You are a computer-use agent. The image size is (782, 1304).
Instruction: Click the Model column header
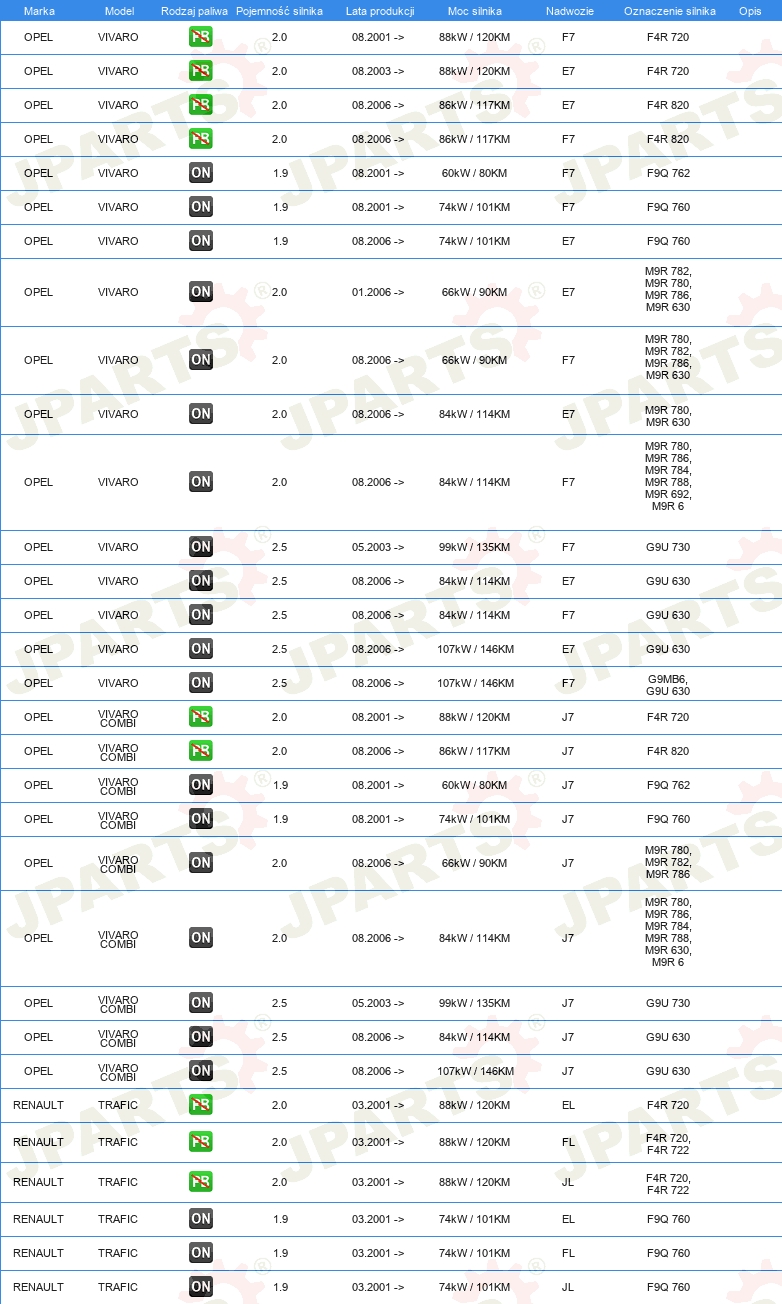tap(119, 11)
